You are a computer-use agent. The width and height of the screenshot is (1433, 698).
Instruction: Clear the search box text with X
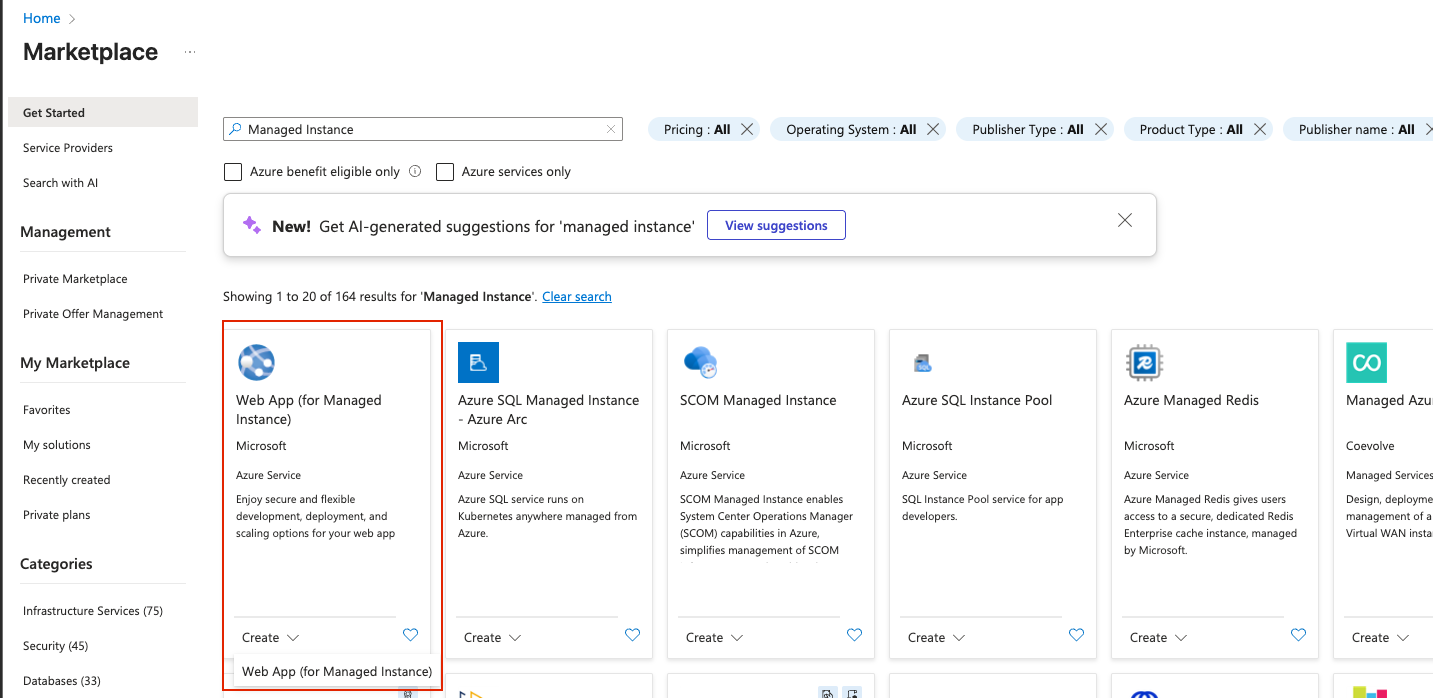click(x=611, y=129)
